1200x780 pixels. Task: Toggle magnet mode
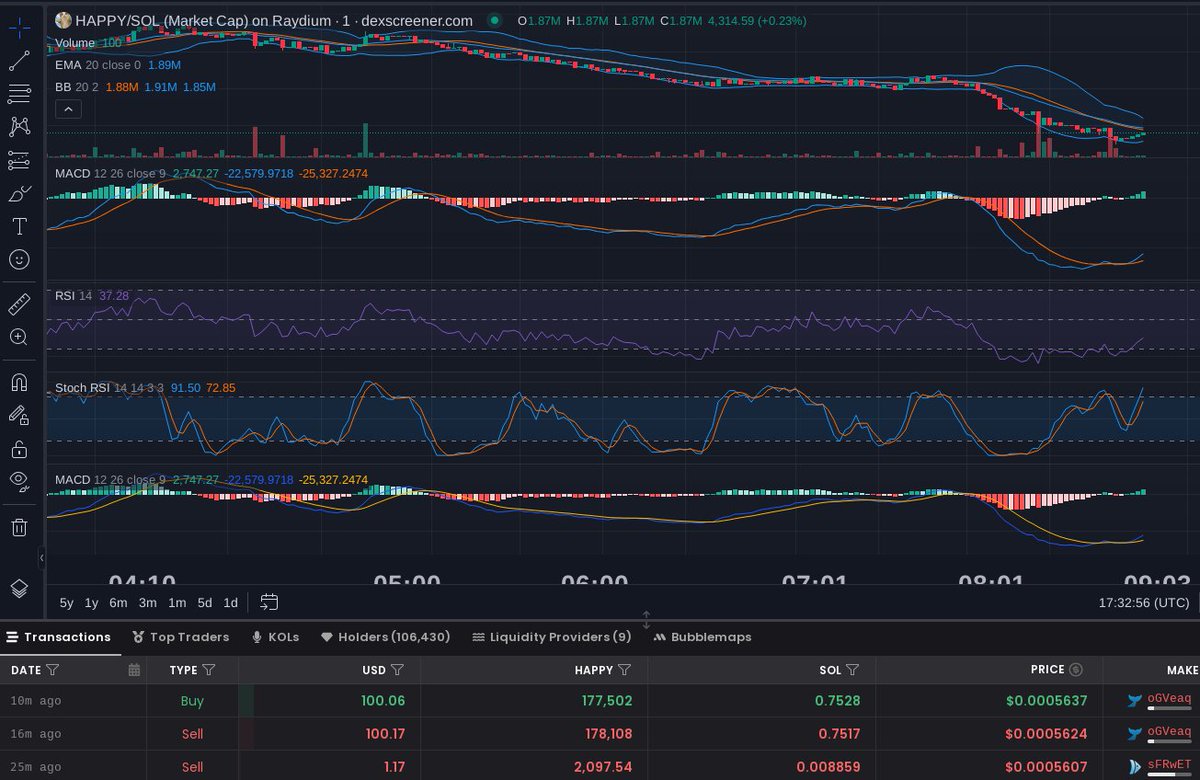pos(19,381)
